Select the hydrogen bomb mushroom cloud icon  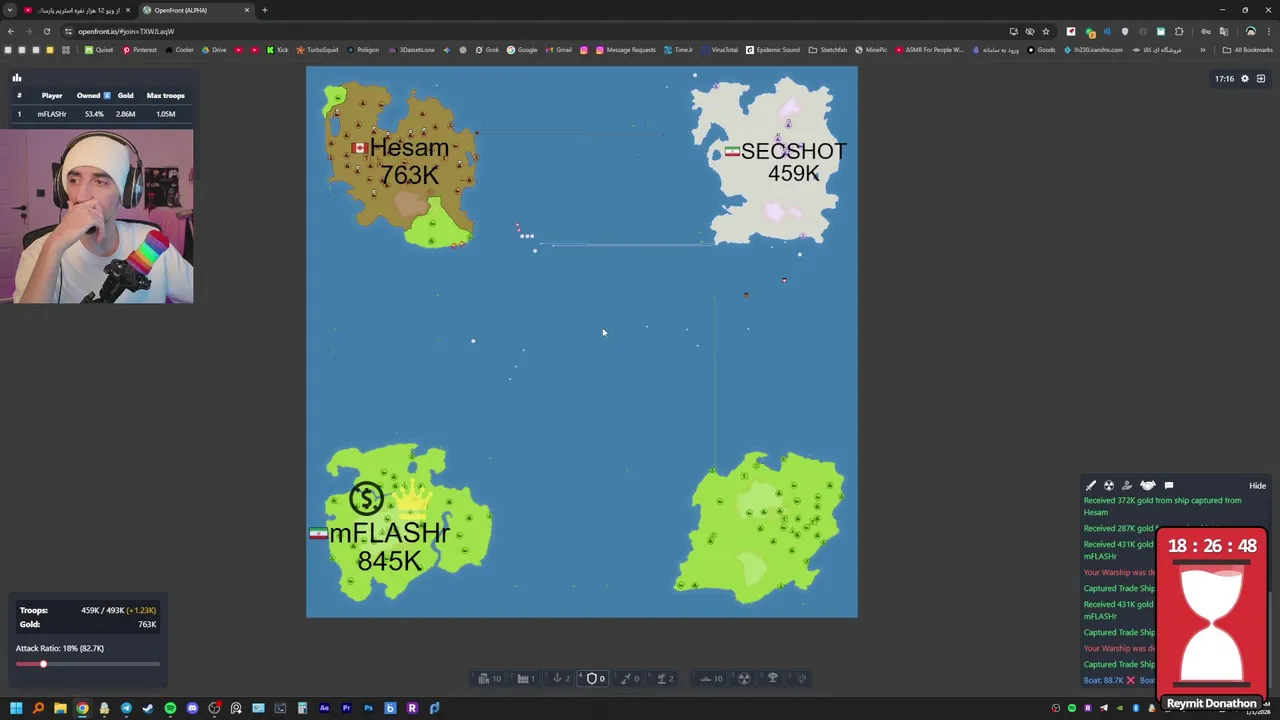(772, 678)
